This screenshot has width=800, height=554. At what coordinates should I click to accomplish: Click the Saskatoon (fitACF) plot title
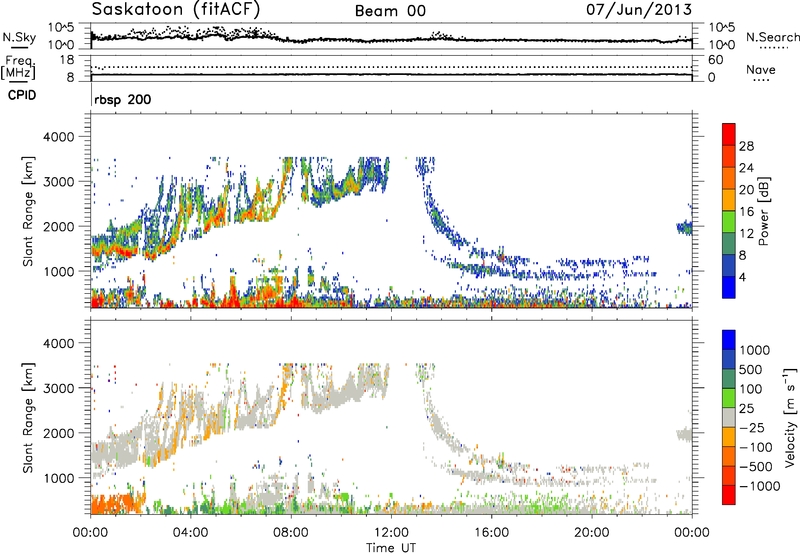point(176,9)
